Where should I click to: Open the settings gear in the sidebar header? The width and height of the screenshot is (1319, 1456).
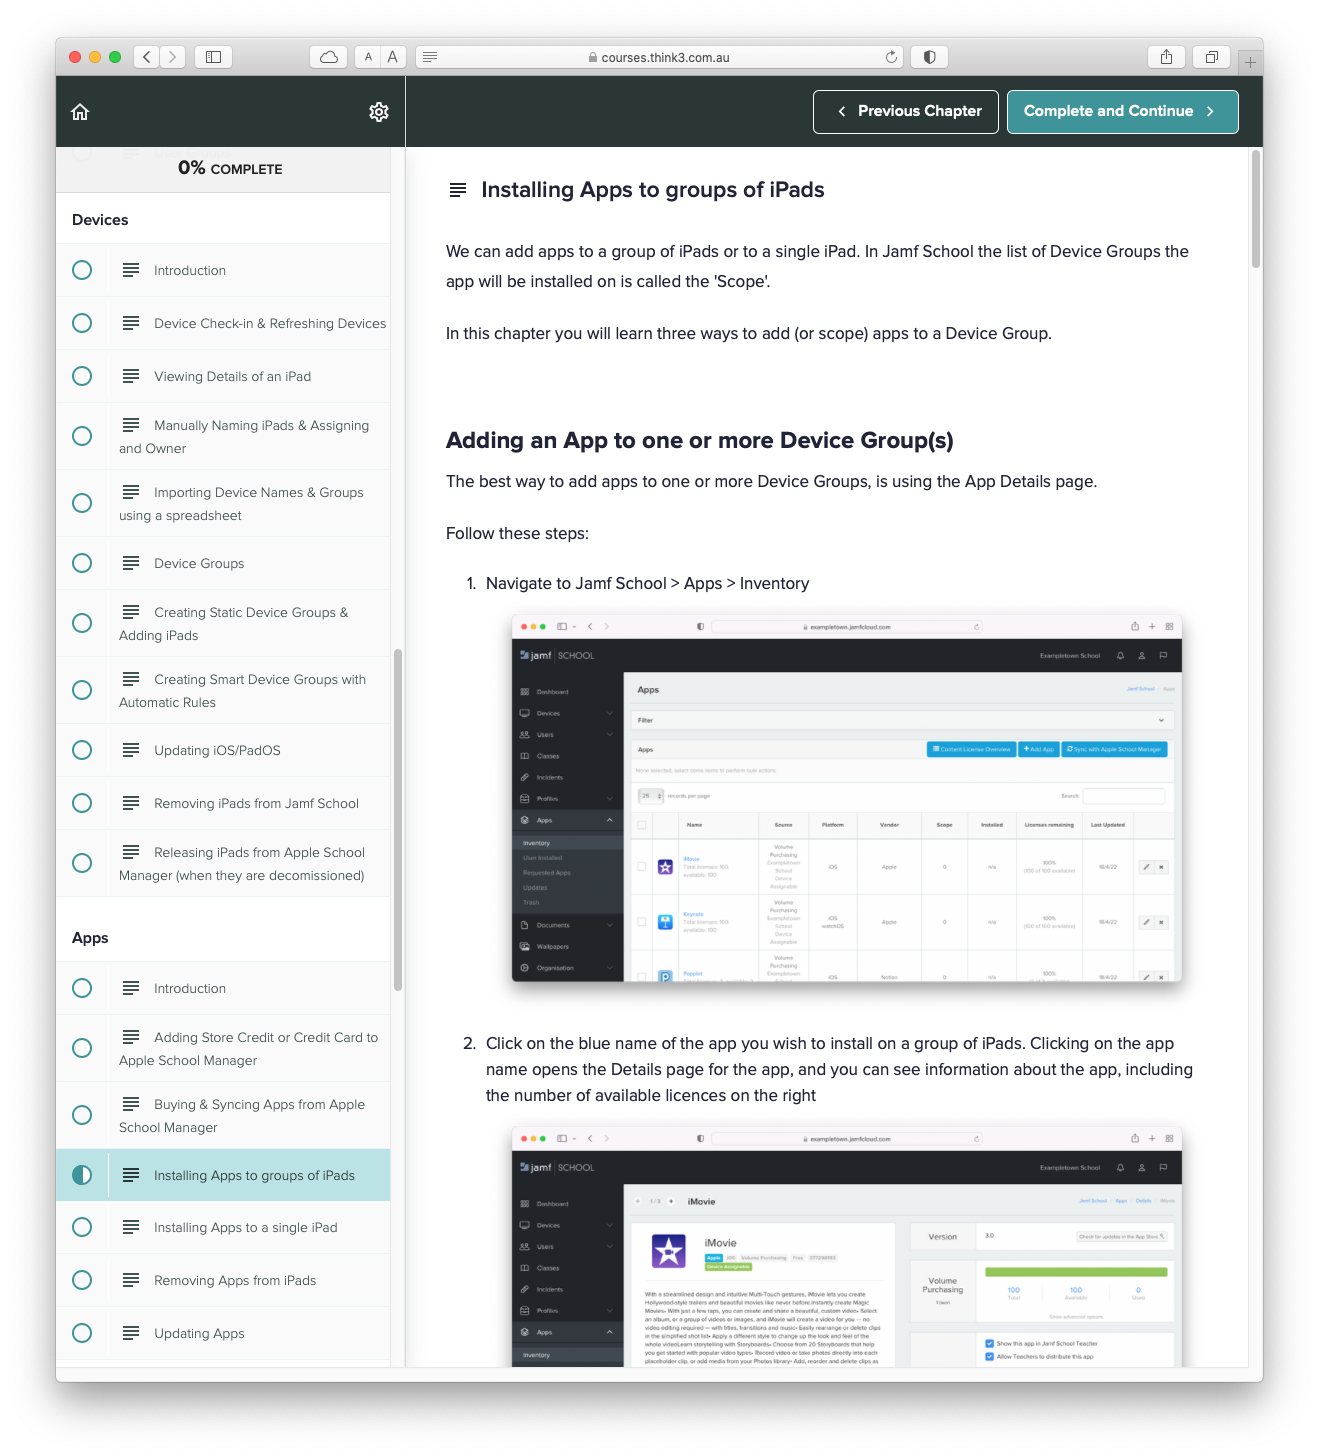click(378, 112)
